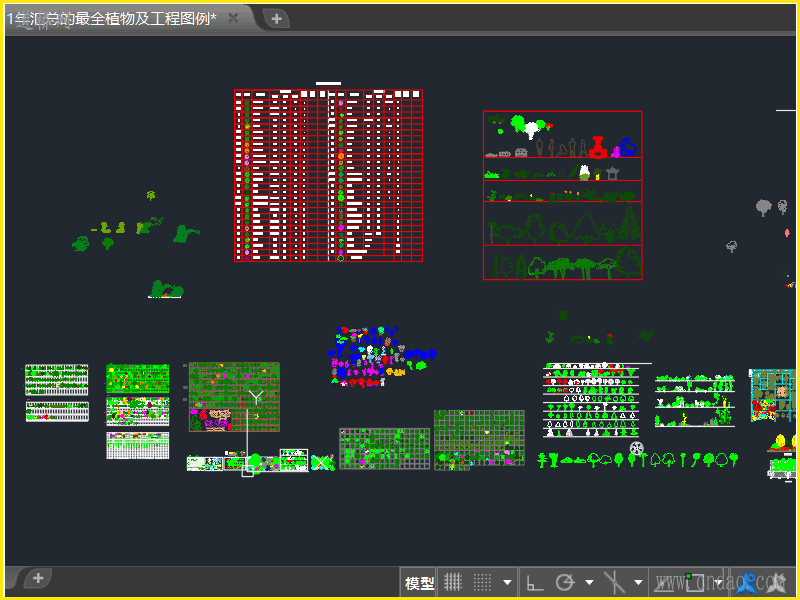Screen dimensions: 800x600
Task: Expand the isometric drafting dropdown arrow
Action: [x=638, y=582]
